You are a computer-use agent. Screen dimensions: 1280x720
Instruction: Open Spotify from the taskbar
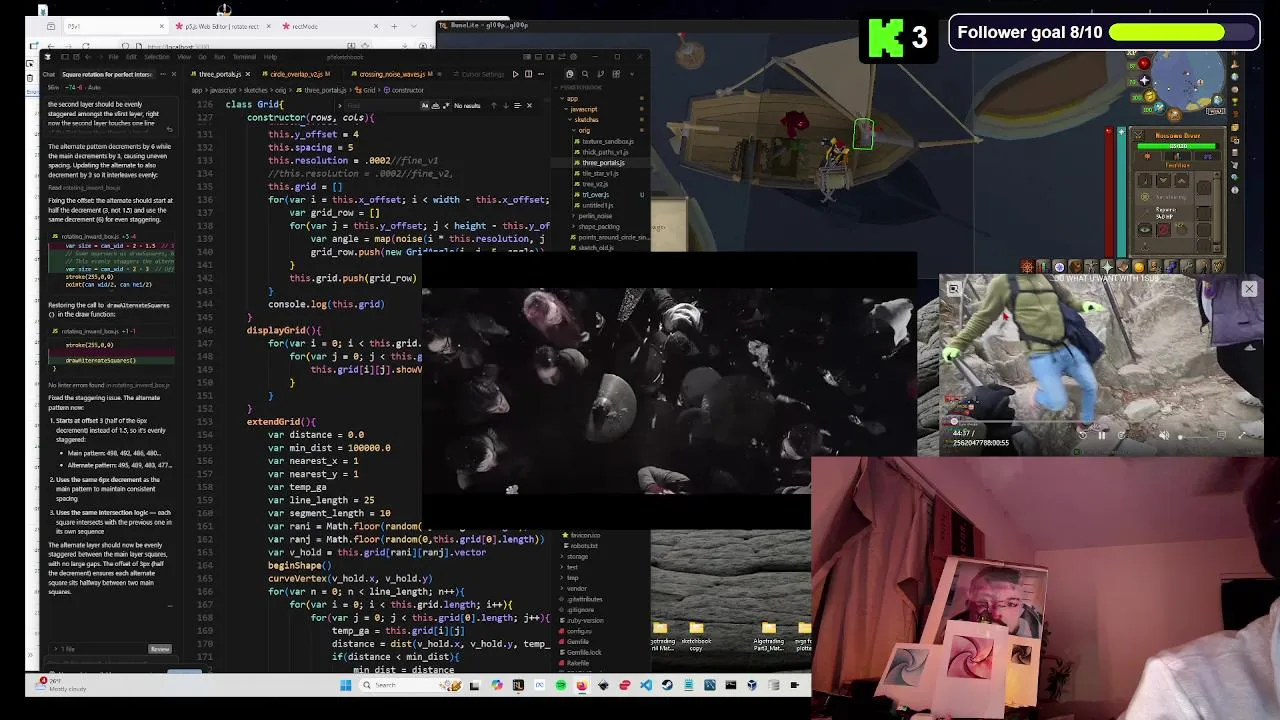[560, 685]
